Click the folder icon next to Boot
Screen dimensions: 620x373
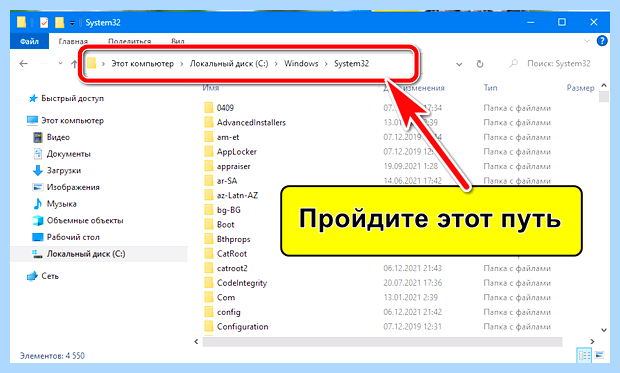pyautogui.click(x=209, y=224)
